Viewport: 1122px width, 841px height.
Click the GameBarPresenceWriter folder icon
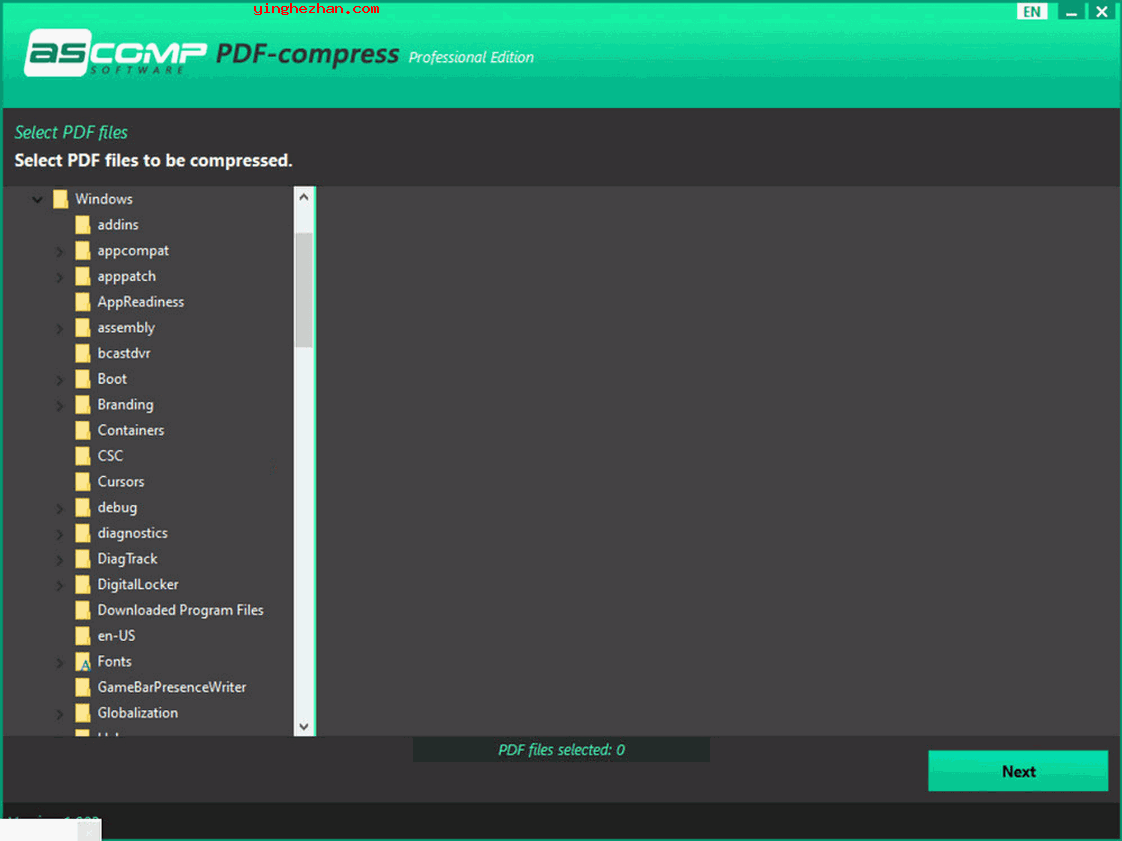point(83,688)
